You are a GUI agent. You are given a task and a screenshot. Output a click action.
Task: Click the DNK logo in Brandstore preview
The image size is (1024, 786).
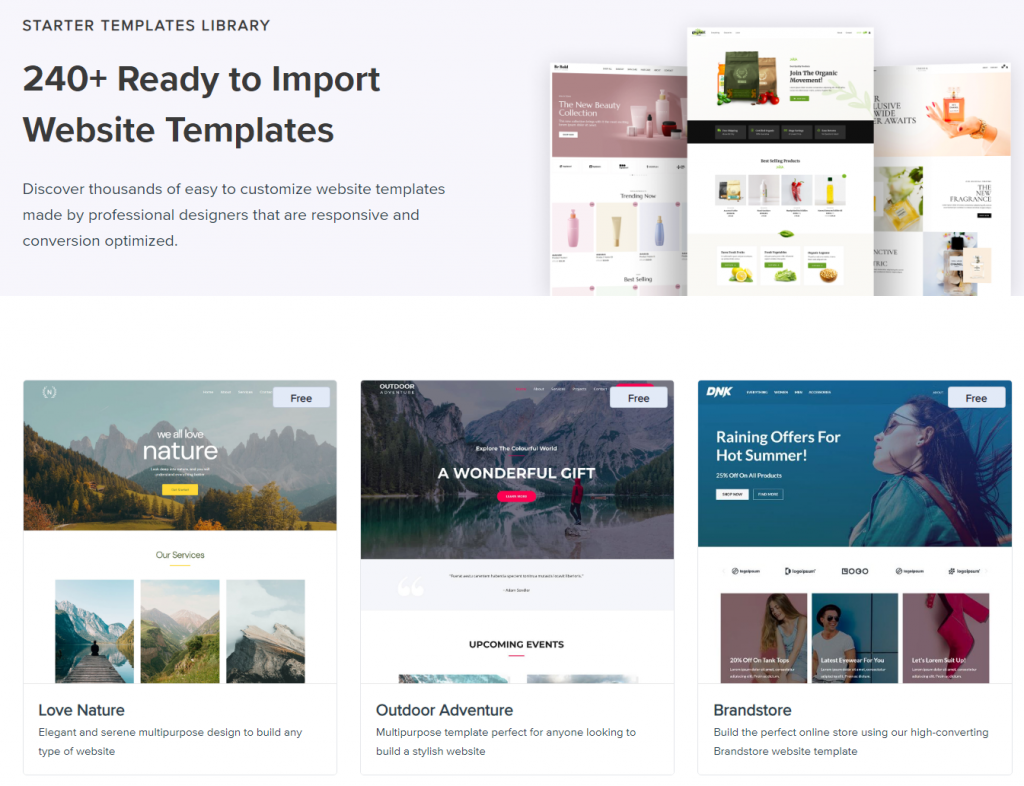pyautogui.click(x=719, y=392)
